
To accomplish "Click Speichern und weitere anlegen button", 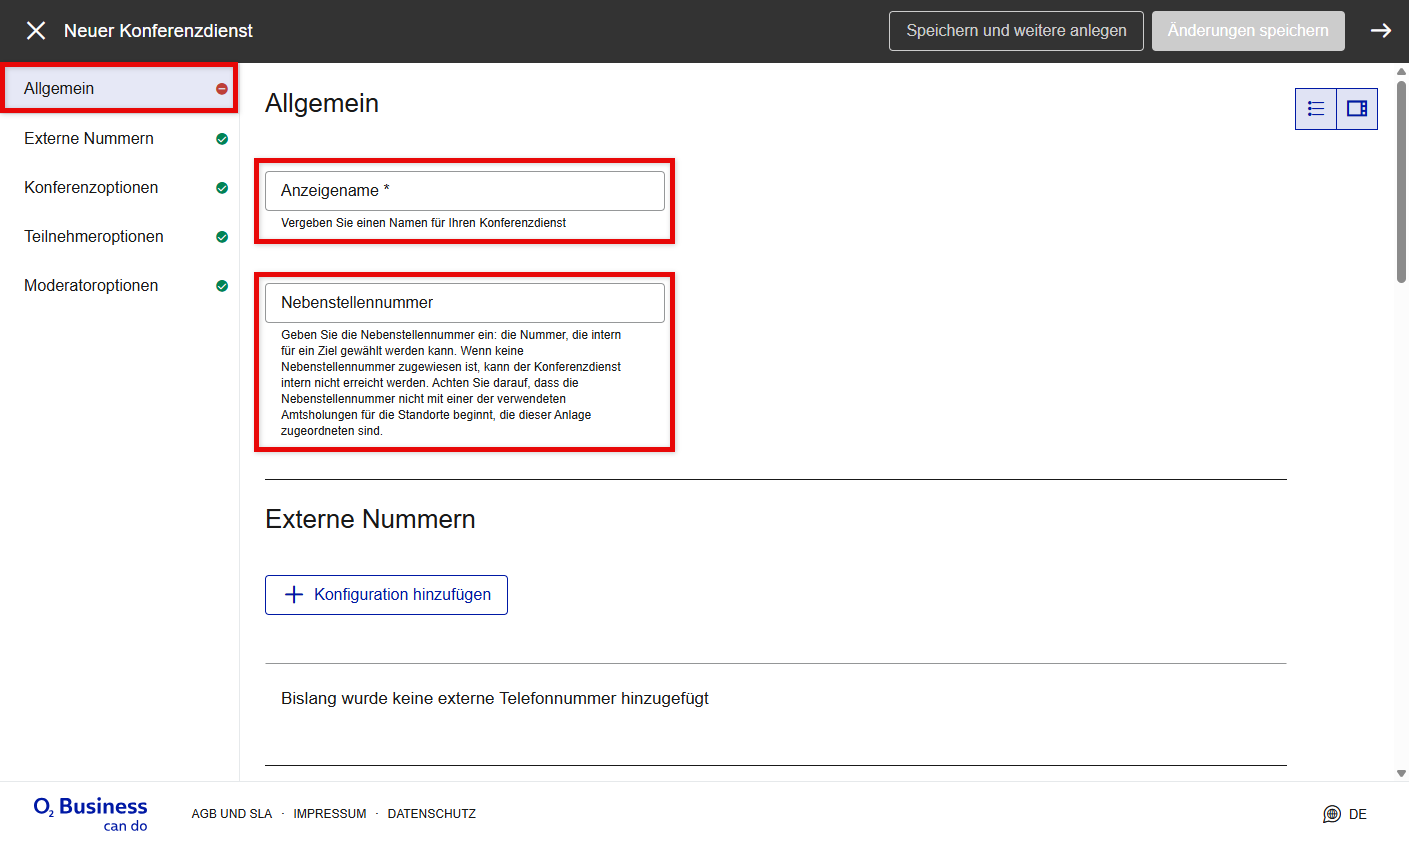I will click(x=1016, y=31).
